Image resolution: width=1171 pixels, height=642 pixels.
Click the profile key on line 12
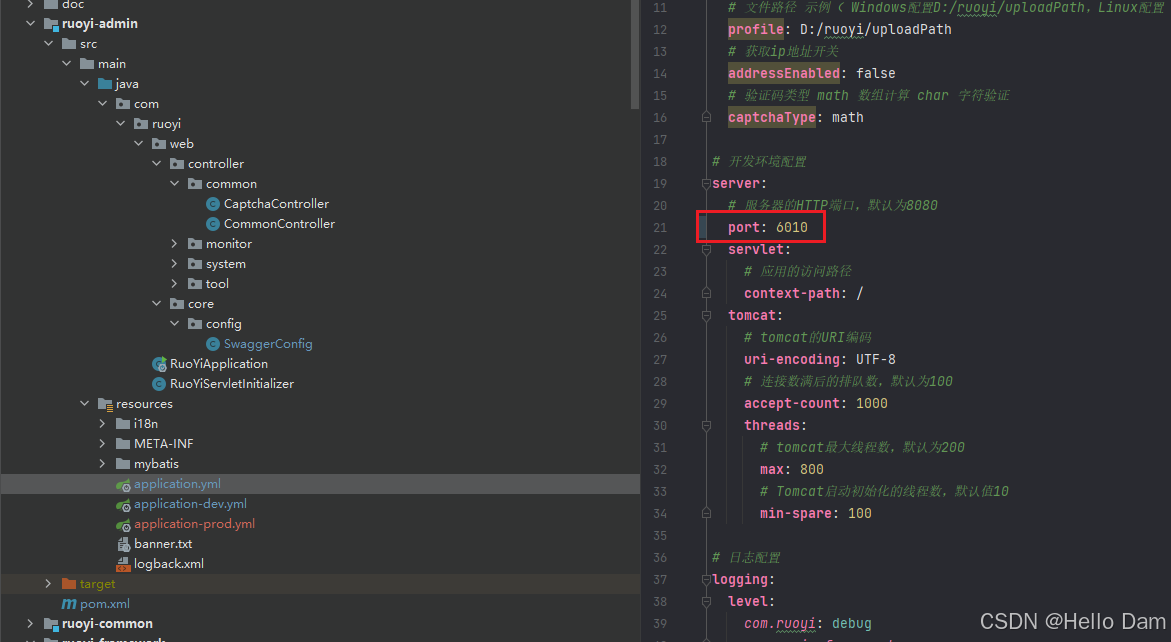(x=756, y=30)
